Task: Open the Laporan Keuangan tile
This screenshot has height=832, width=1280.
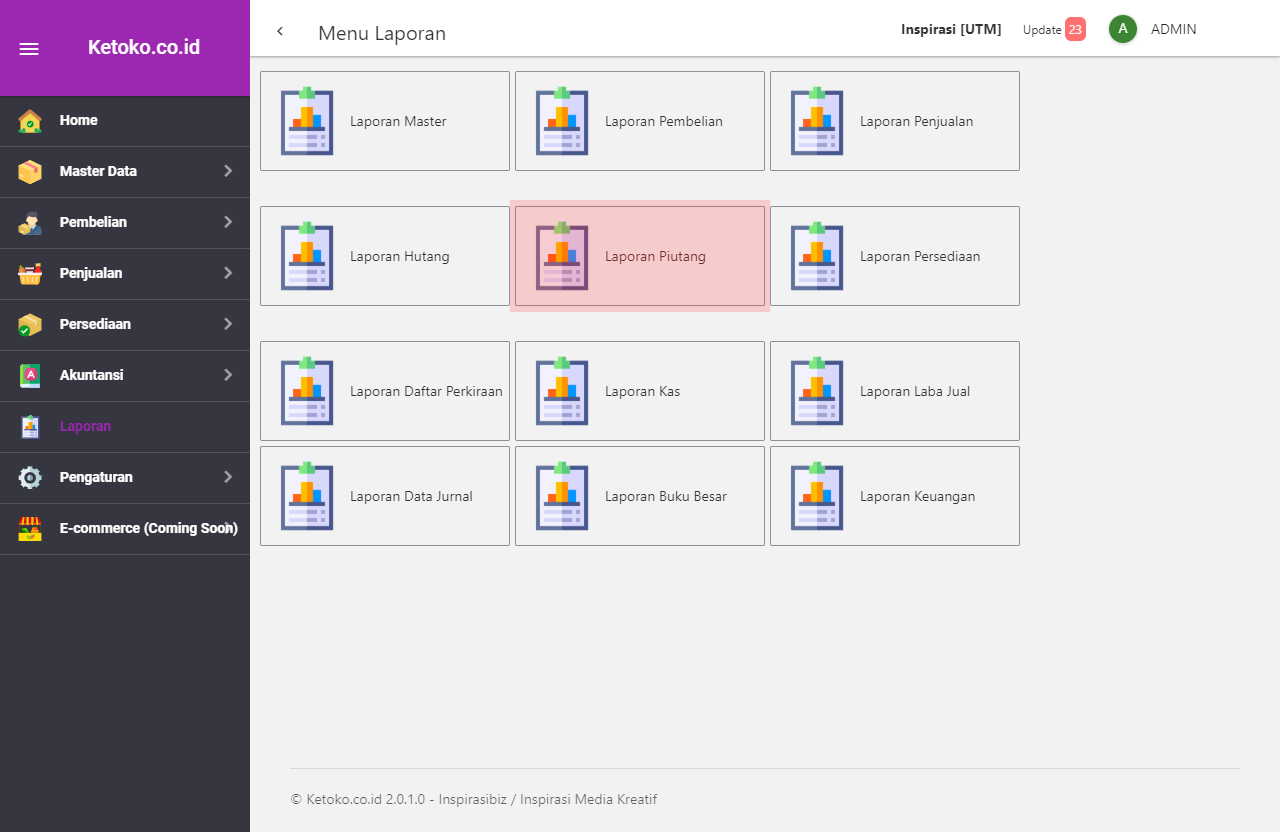Action: pyautogui.click(x=895, y=496)
